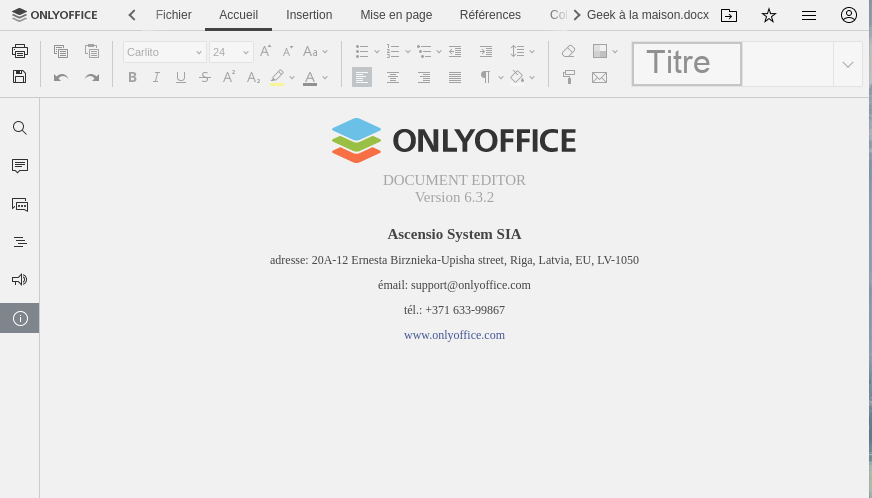Open color scheme change icon

[x=600, y=51]
